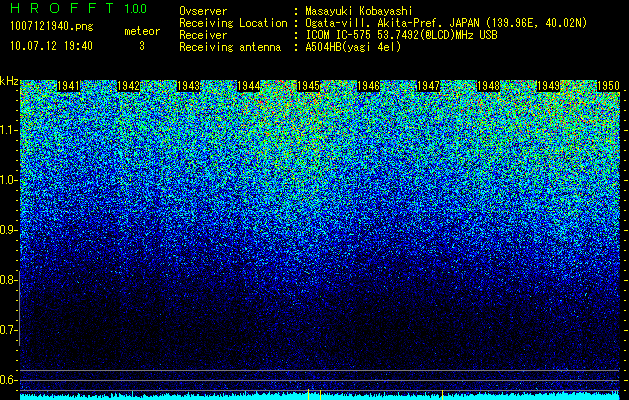Select the 1948 time marker
This screenshot has height=400, width=629.
pos(488,86)
